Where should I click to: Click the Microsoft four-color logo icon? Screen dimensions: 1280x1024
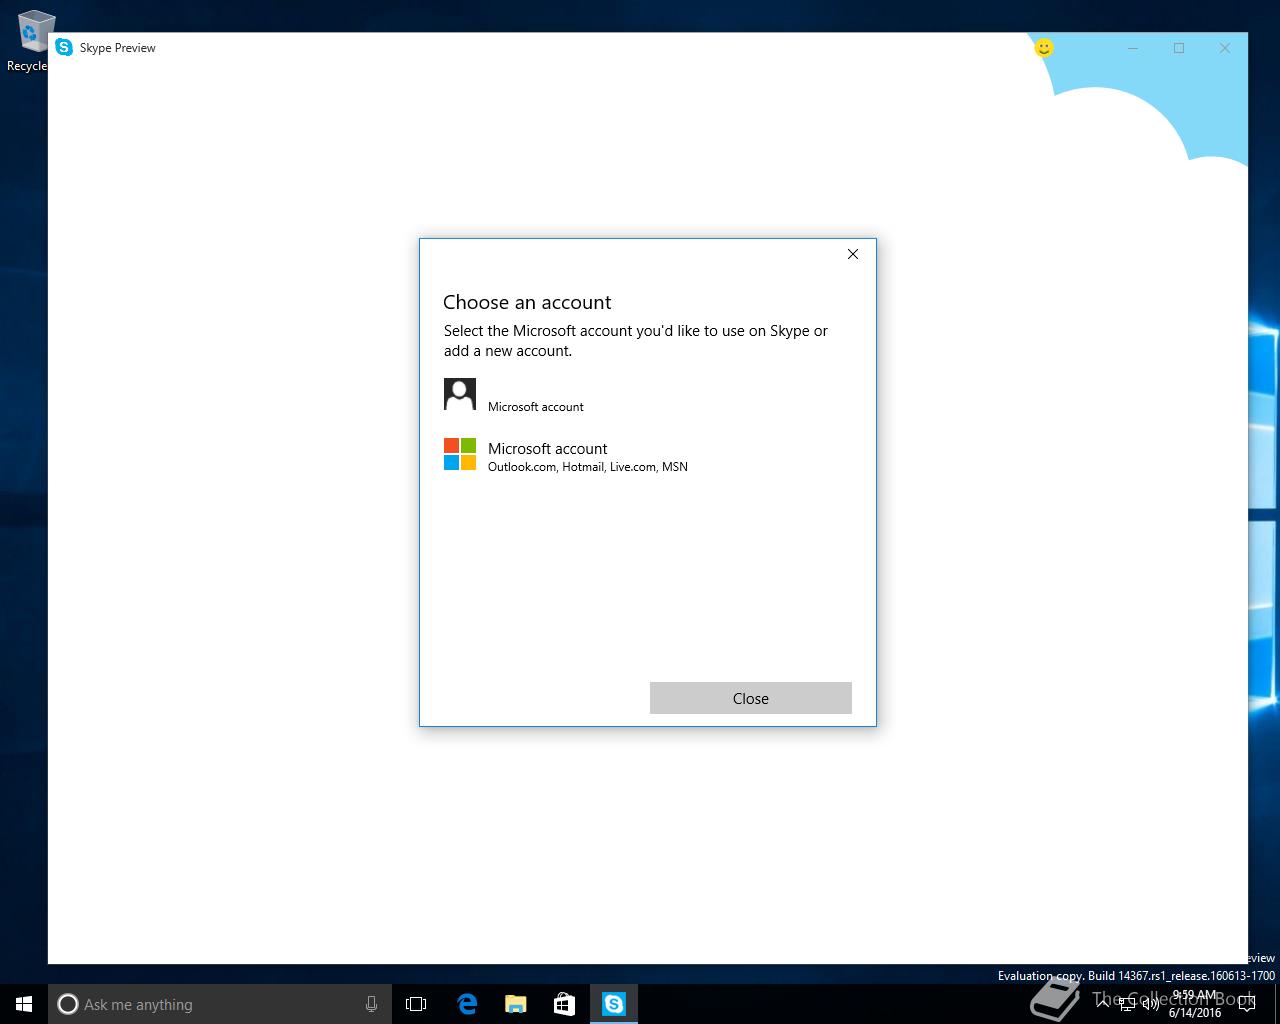click(460, 454)
